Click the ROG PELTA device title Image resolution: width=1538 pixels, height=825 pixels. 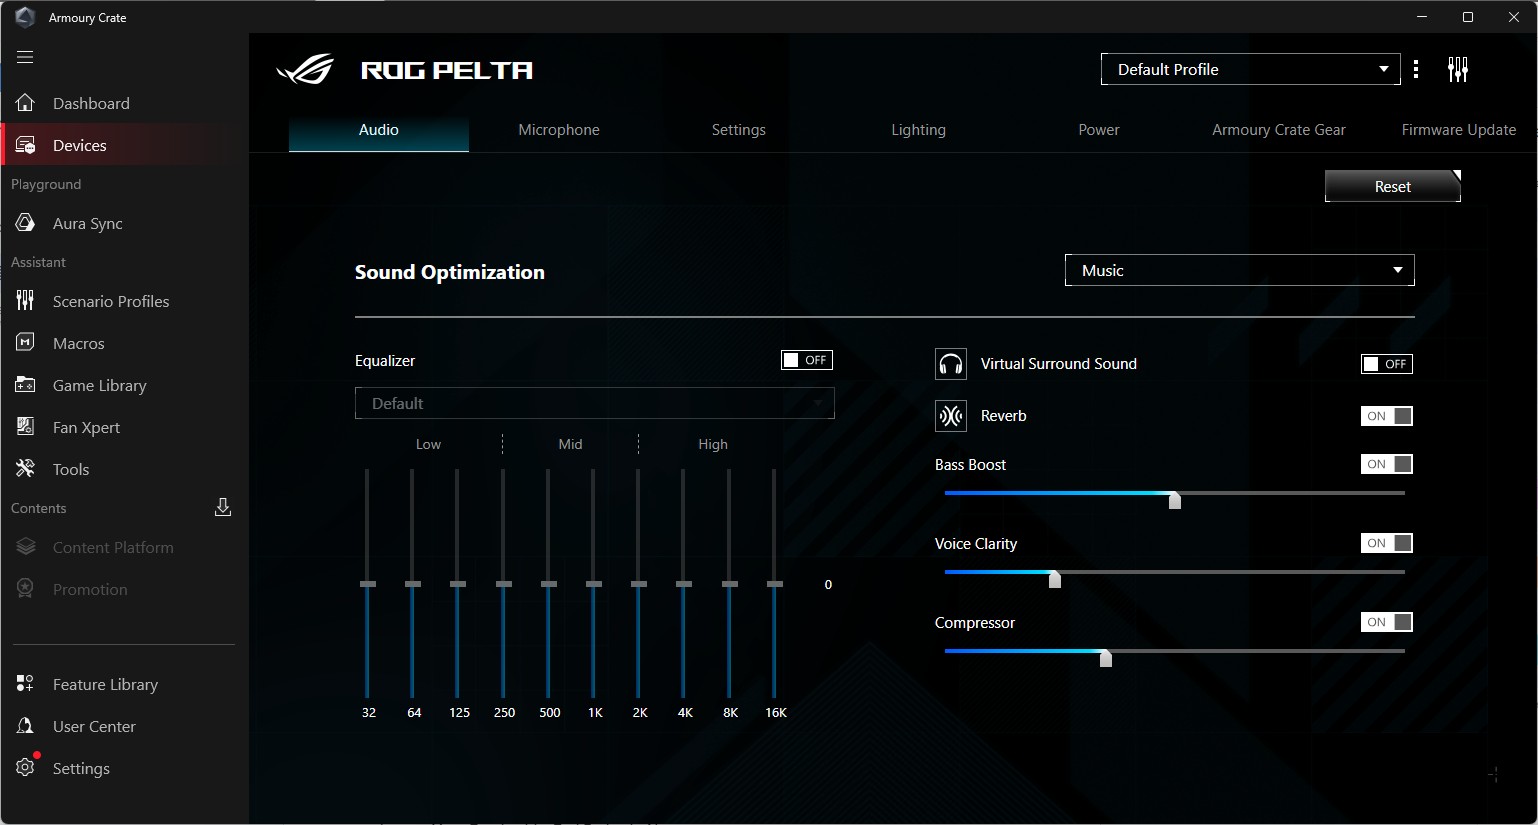click(447, 70)
